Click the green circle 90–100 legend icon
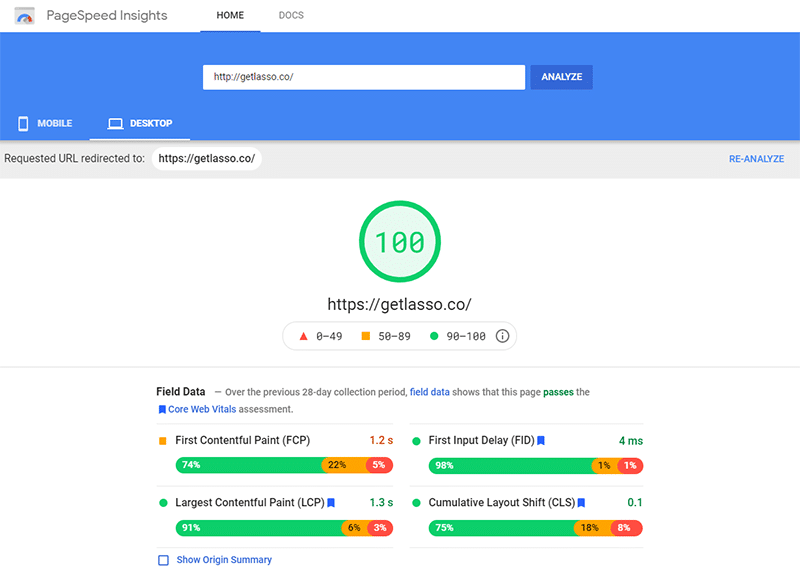Screen dimensions: 800x587 point(434,336)
